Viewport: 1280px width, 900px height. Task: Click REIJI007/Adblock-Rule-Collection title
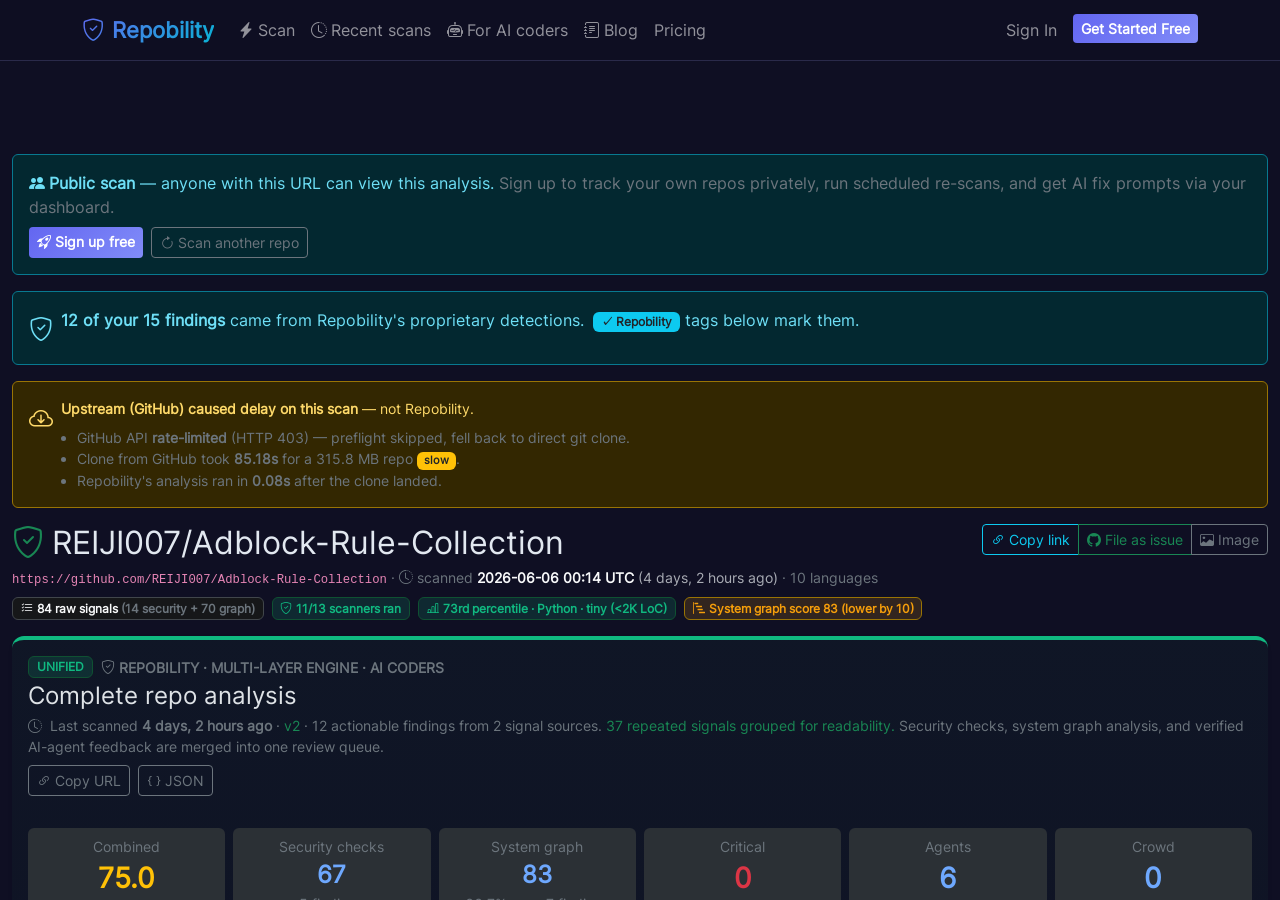pyautogui.click(x=308, y=542)
